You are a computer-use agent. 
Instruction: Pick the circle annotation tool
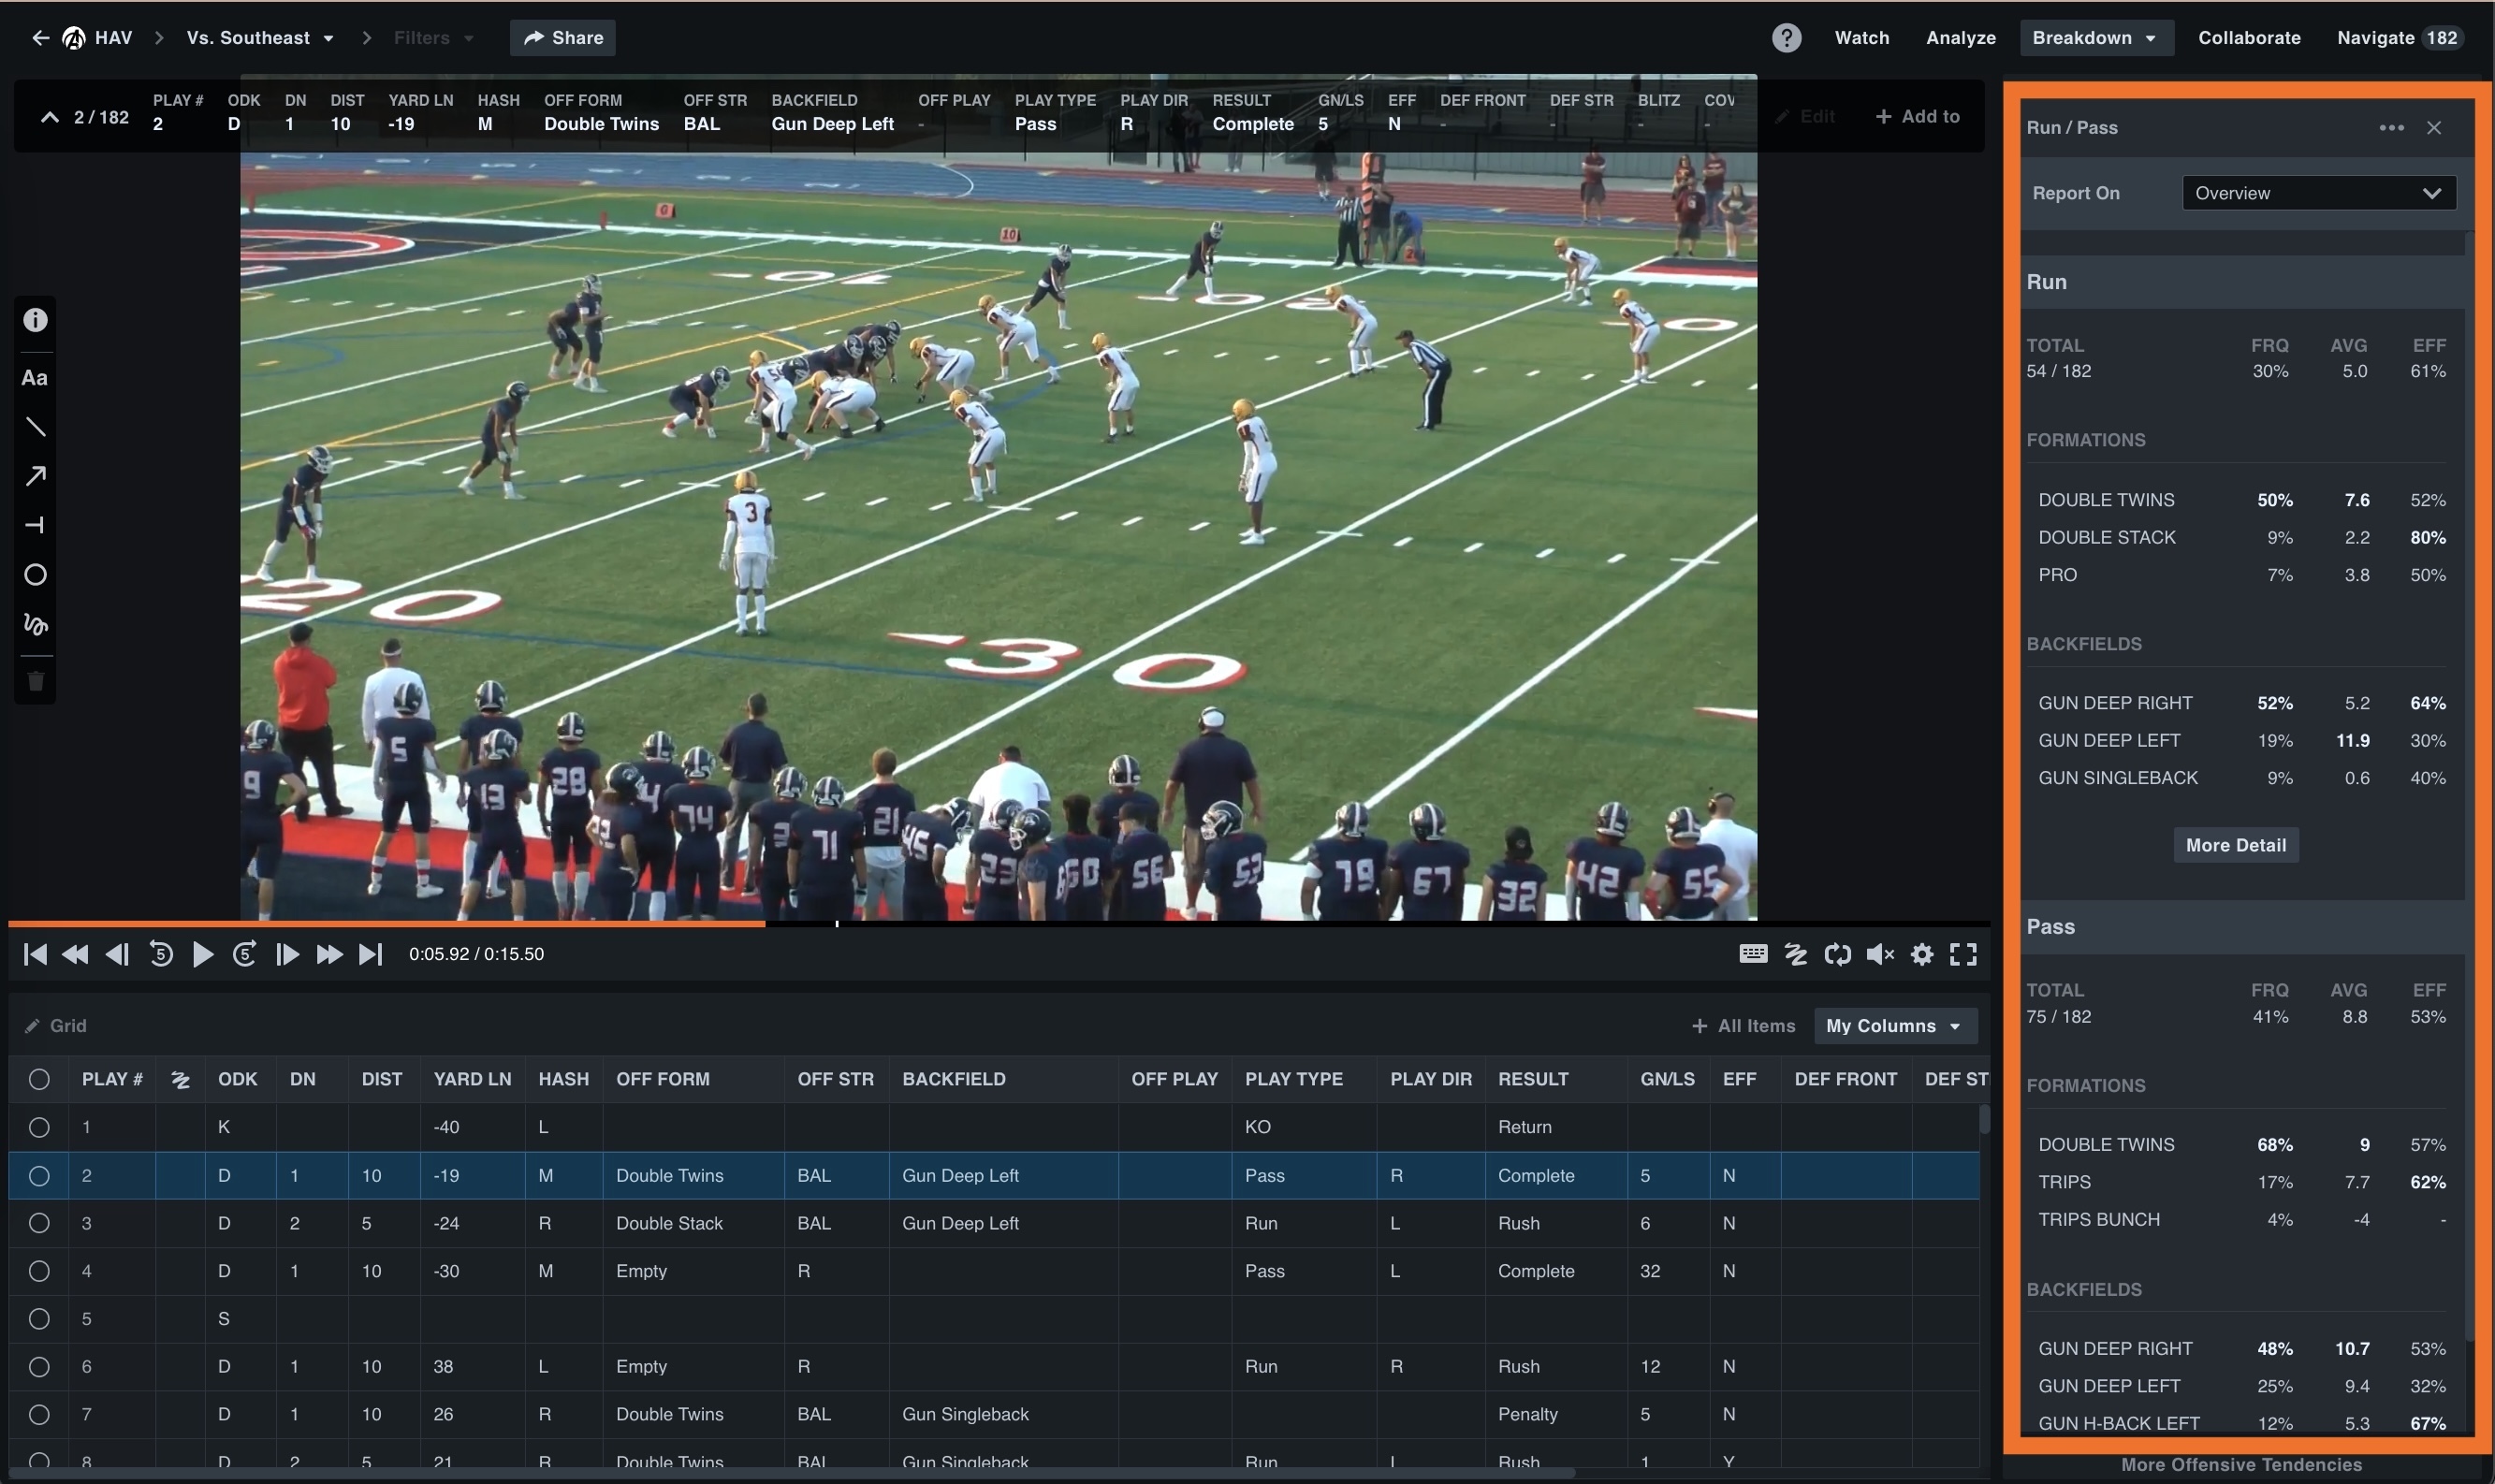point(35,575)
